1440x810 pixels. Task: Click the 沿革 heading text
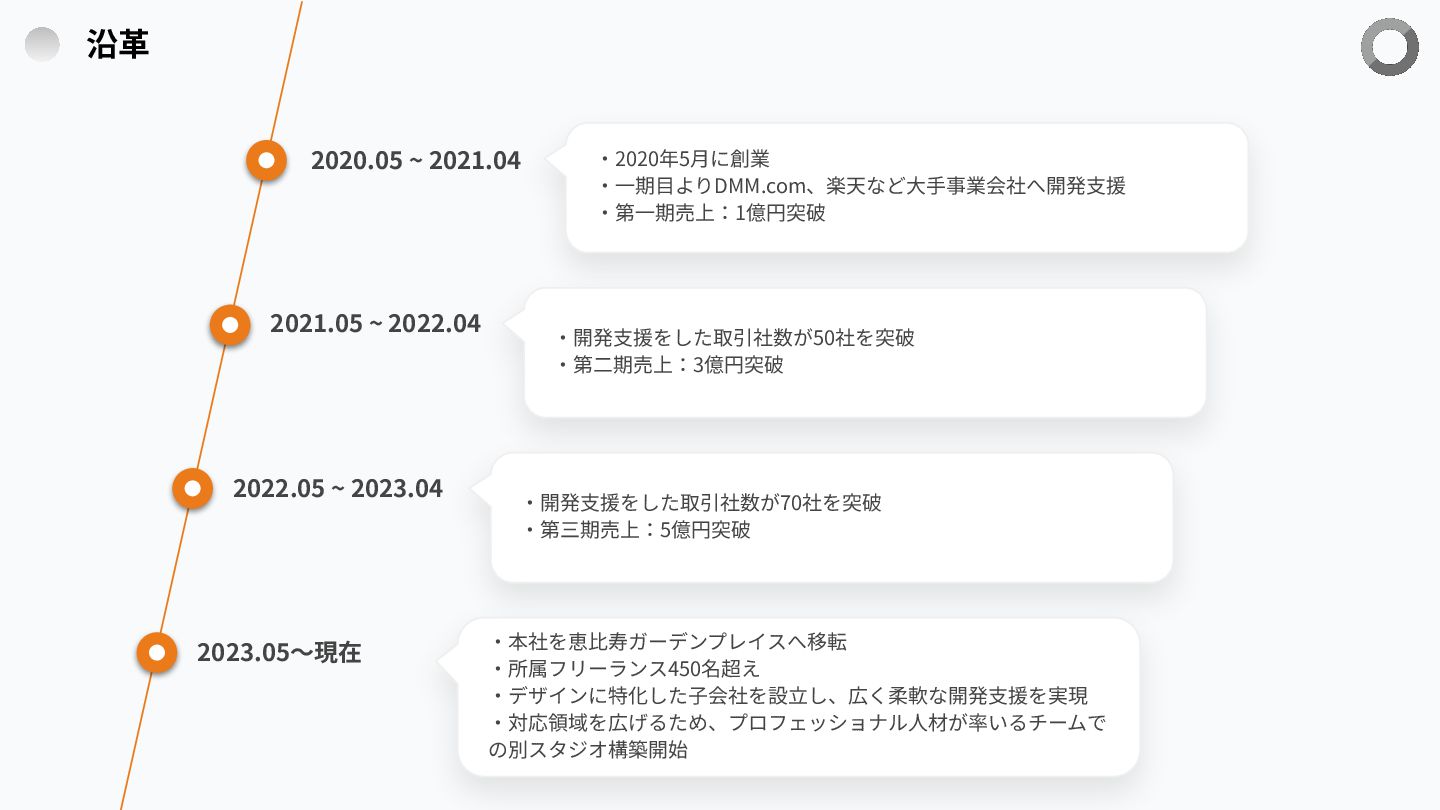pos(118,45)
